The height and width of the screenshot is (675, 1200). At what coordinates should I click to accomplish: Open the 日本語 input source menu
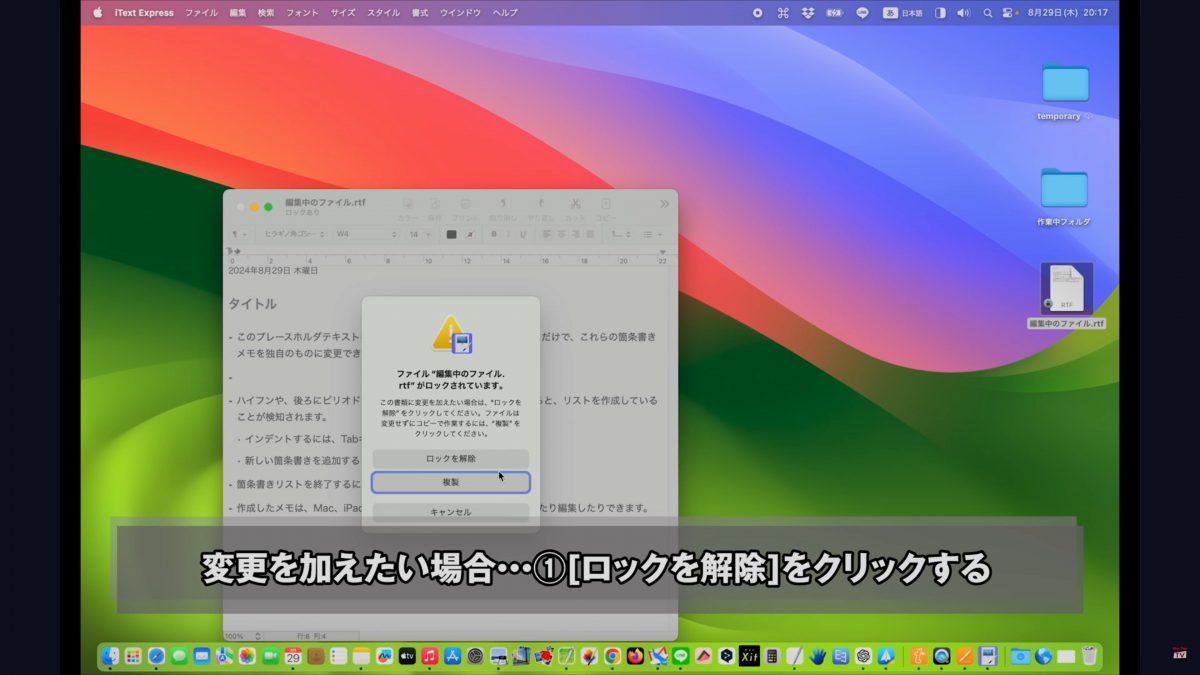pos(902,13)
